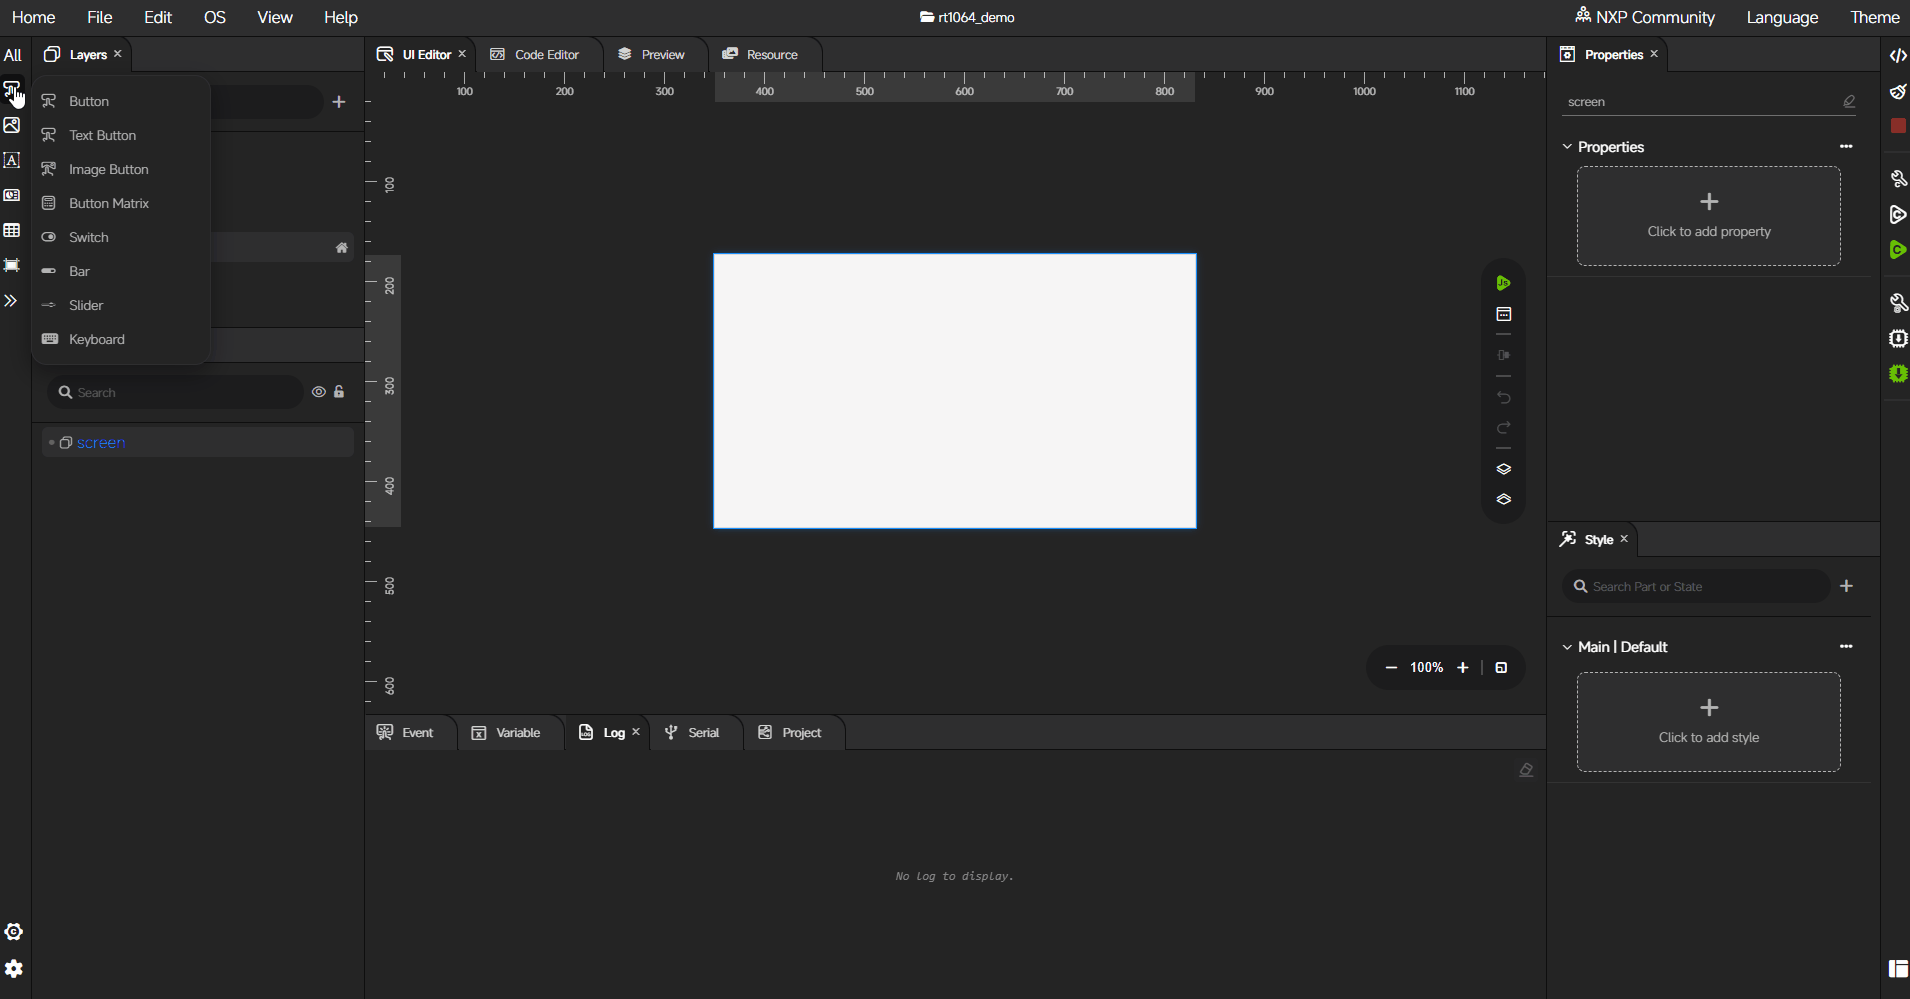Open the Theme menu
The image size is (1910, 999).
pyautogui.click(x=1875, y=17)
